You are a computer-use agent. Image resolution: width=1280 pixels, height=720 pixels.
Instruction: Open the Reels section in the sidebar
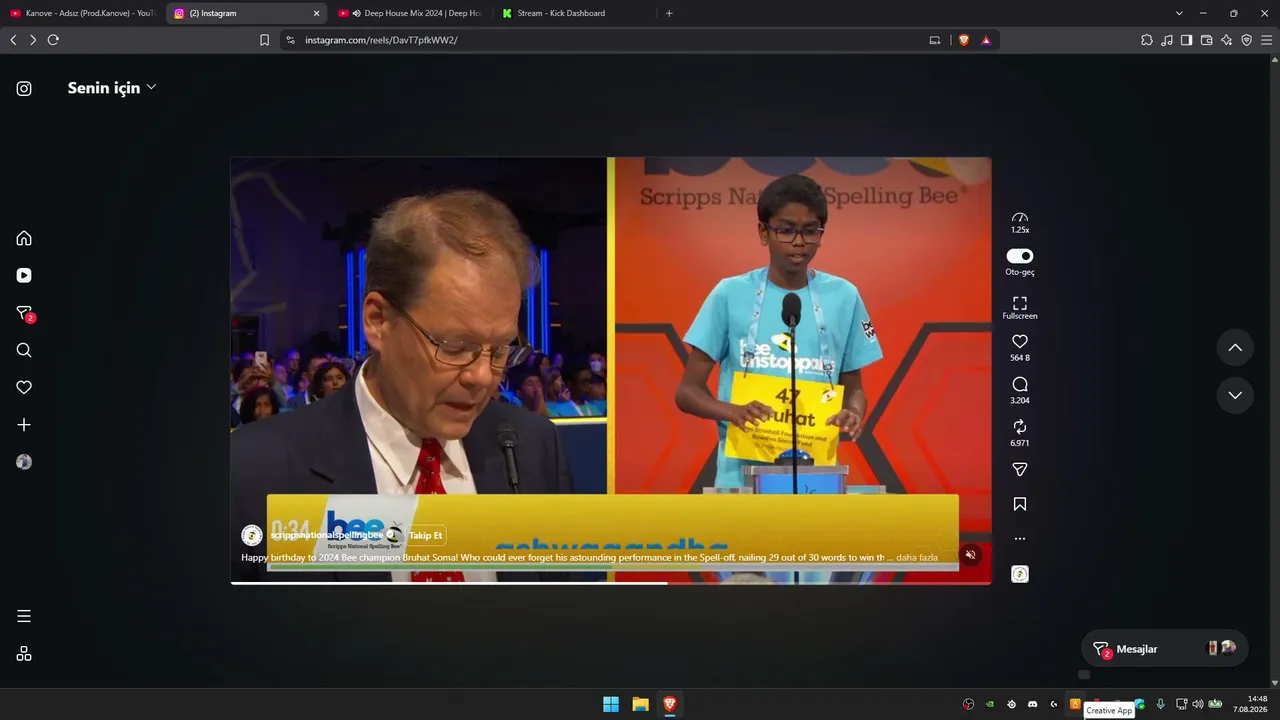tap(24, 275)
